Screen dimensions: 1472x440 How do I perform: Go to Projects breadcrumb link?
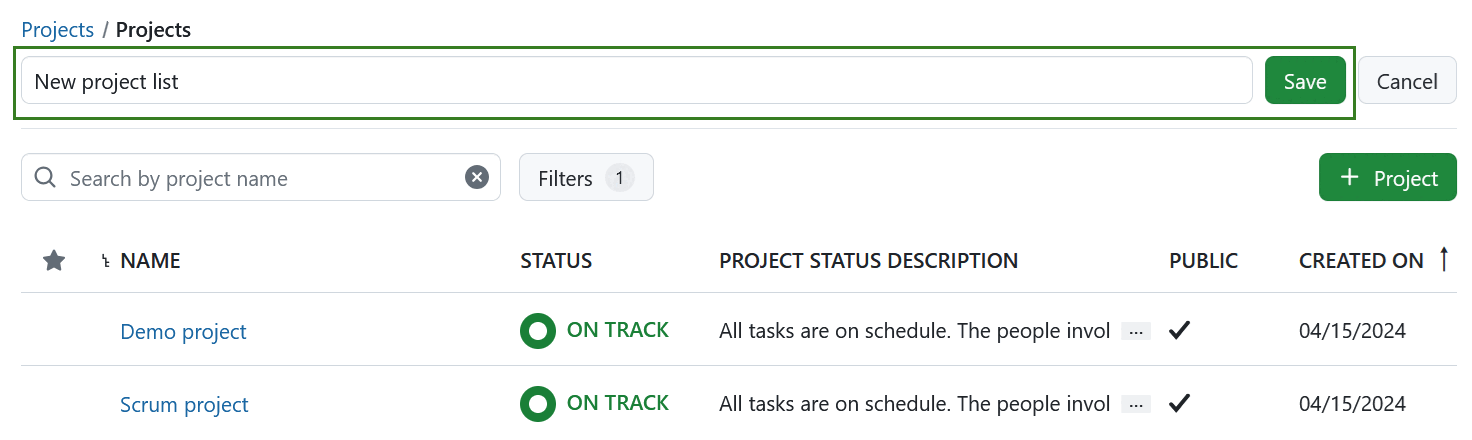coord(57,29)
